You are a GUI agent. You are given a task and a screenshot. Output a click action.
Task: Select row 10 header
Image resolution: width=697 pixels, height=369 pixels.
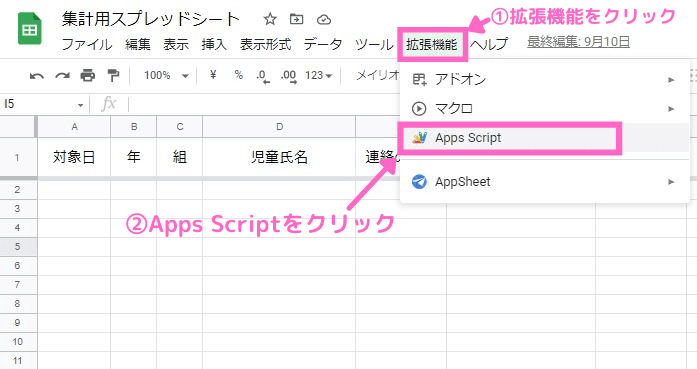click(17, 341)
